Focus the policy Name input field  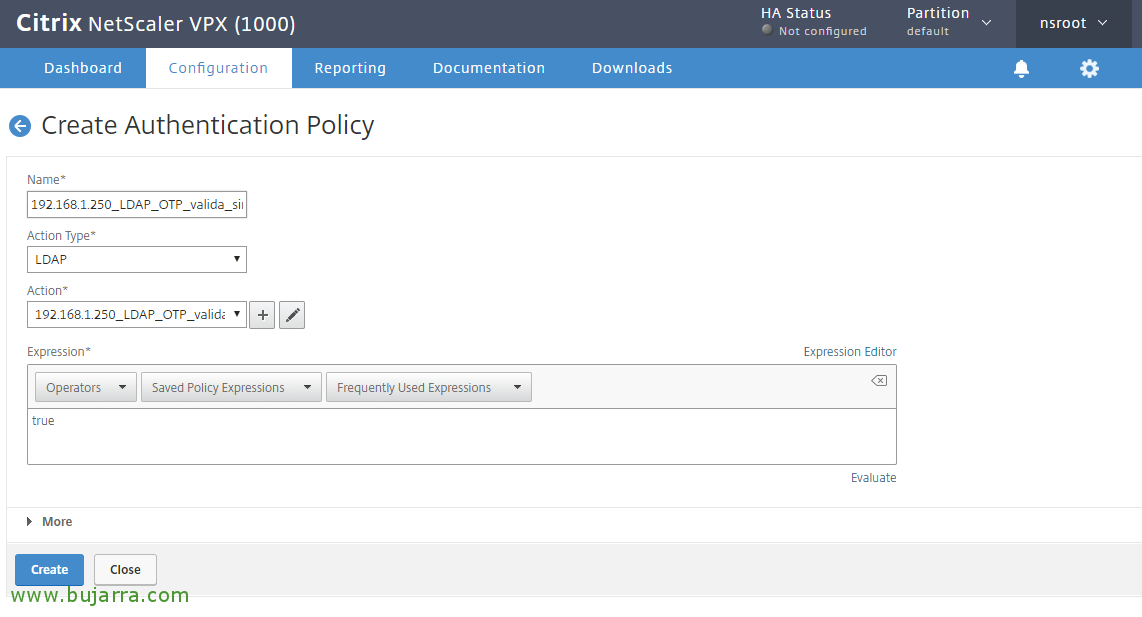pyautogui.click(x=137, y=205)
